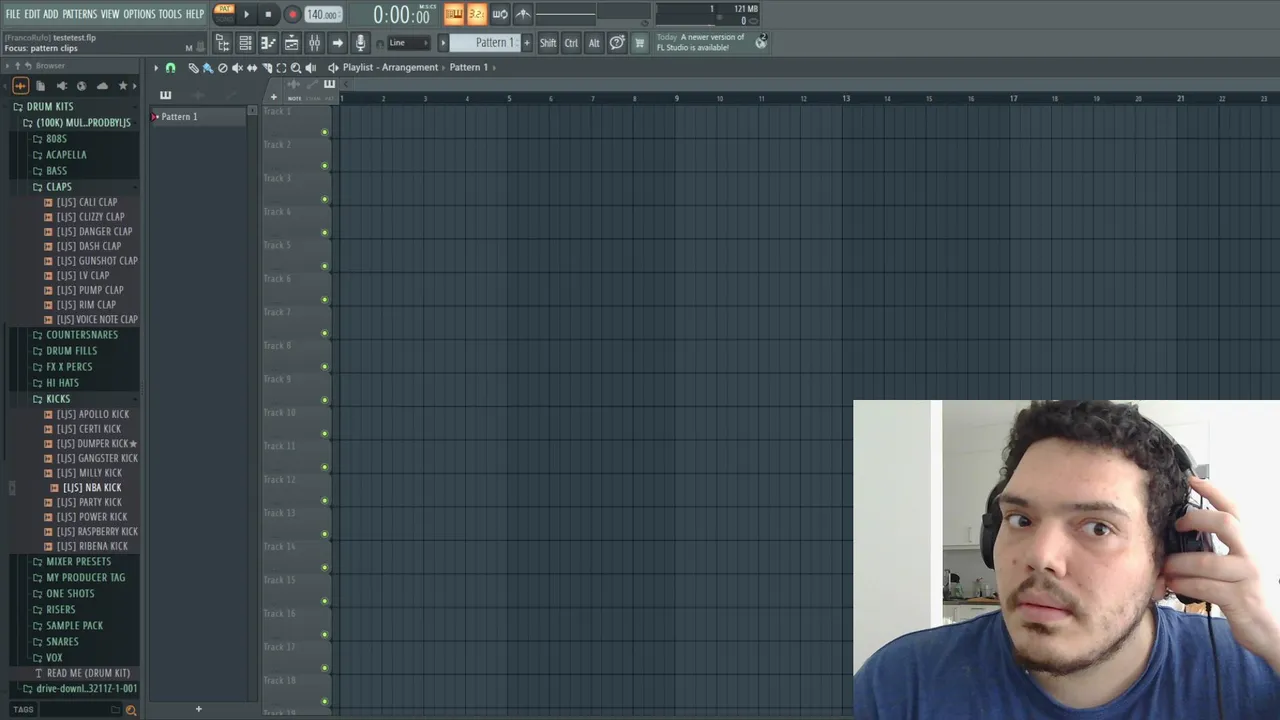Image resolution: width=1280 pixels, height=720 pixels.
Task: Mute Track 10 with its green dot
Action: (x=324, y=433)
